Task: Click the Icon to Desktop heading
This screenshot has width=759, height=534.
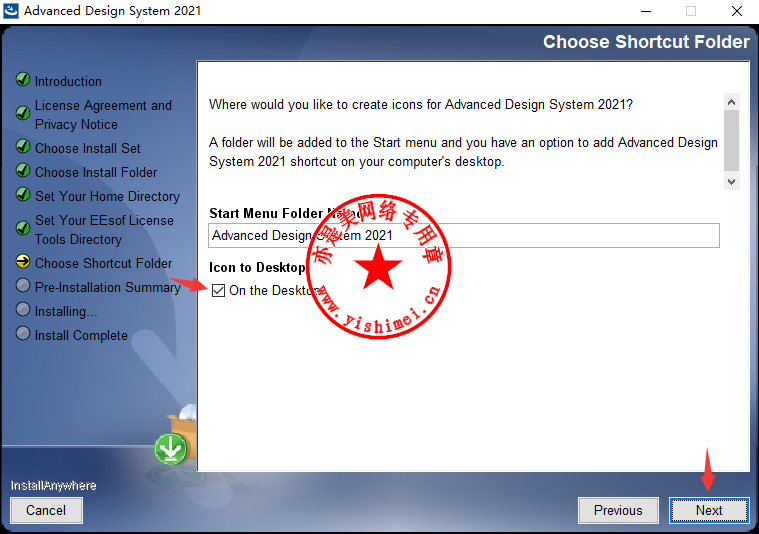Action: tap(257, 267)
